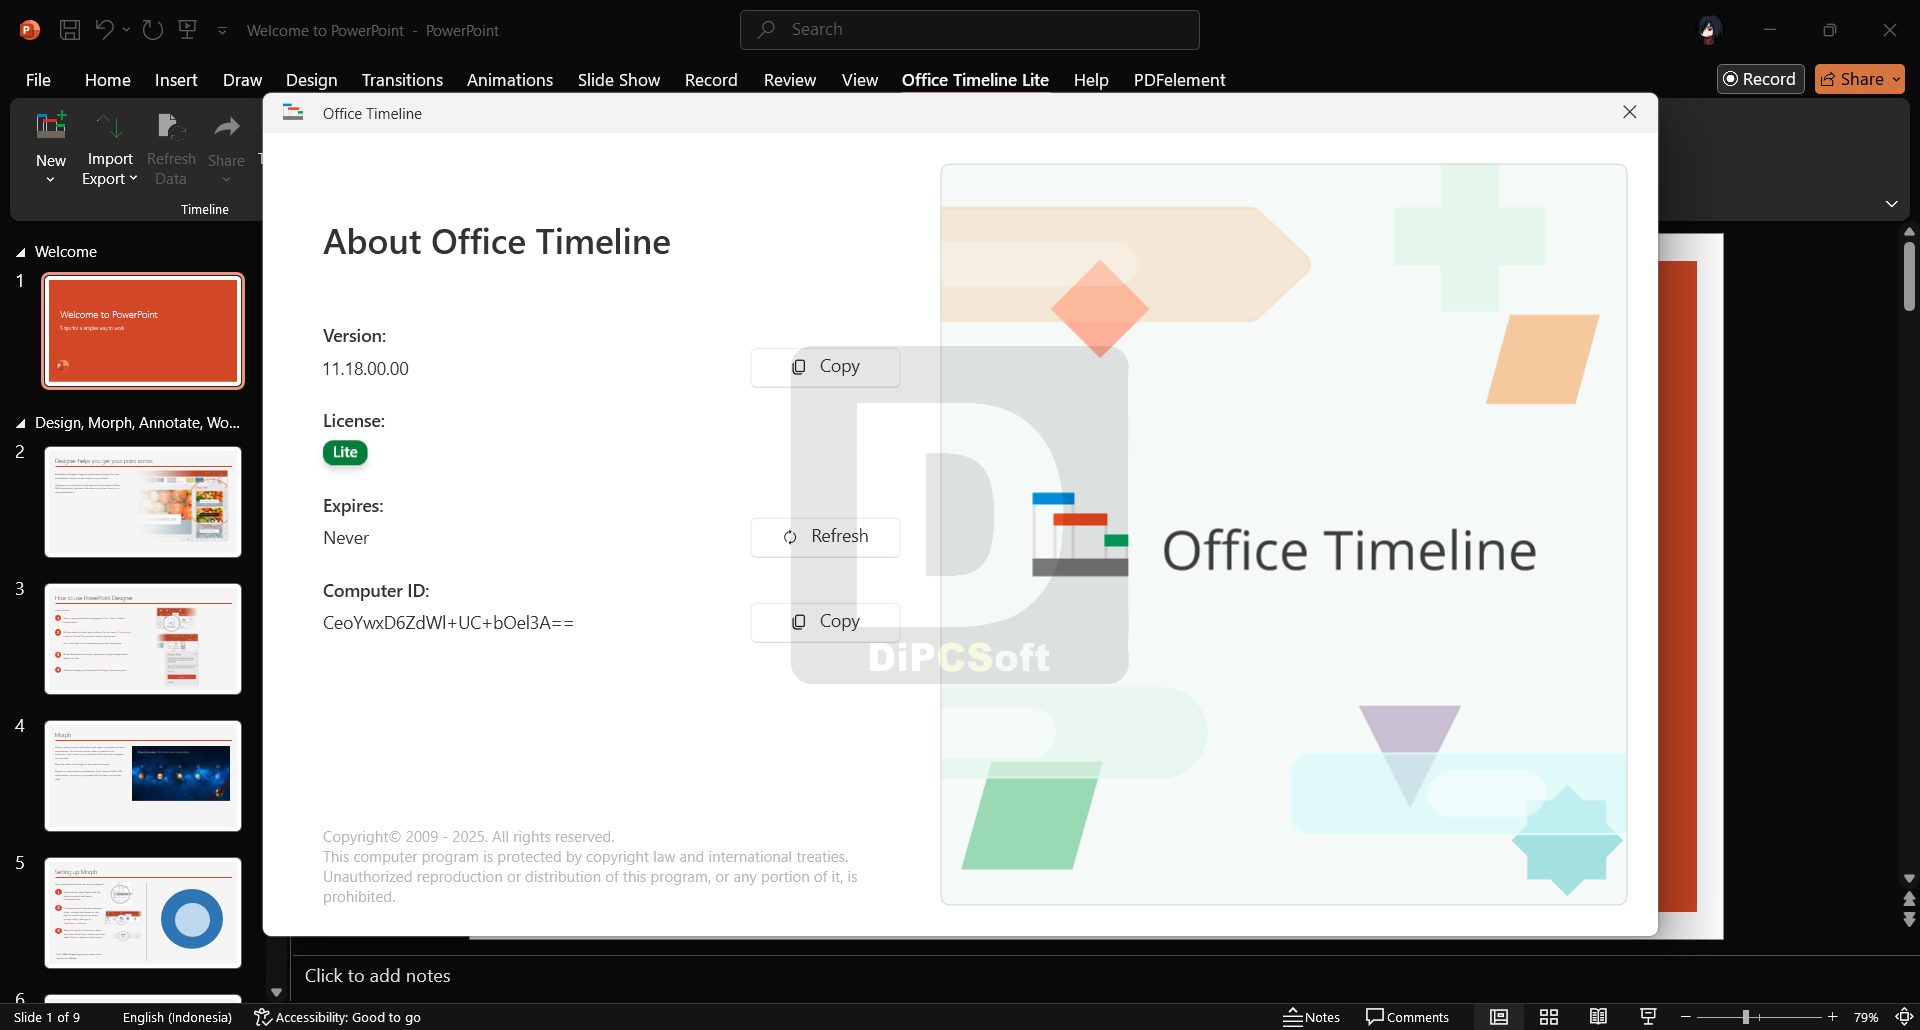The height and width of the screenshot is (1030, 1920).
Task: Click the version text 11.18.00.00
Action: (x=366, y=369)
